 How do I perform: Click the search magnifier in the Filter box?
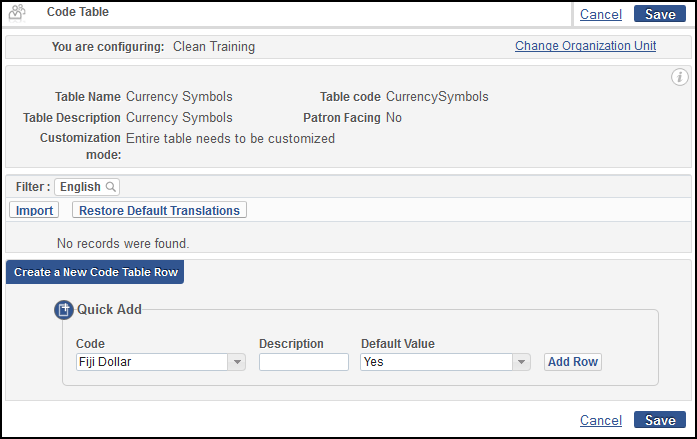pyautogui.click(x=111, y=187)
